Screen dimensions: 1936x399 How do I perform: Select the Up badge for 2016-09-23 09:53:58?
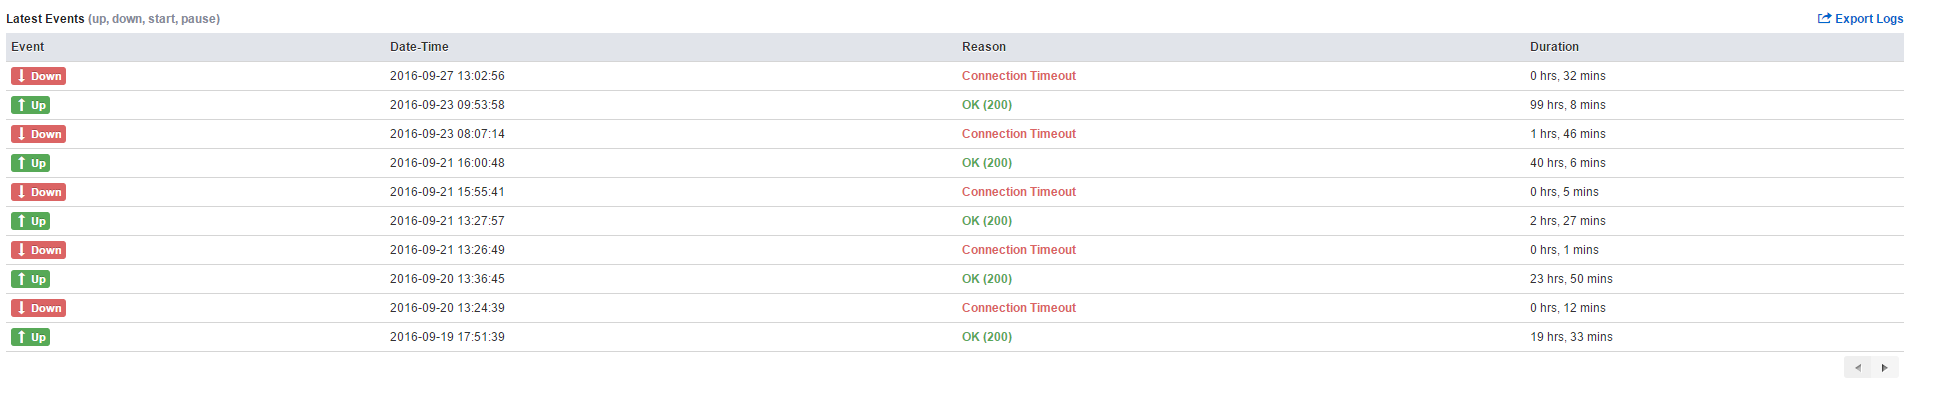point(31,105)
